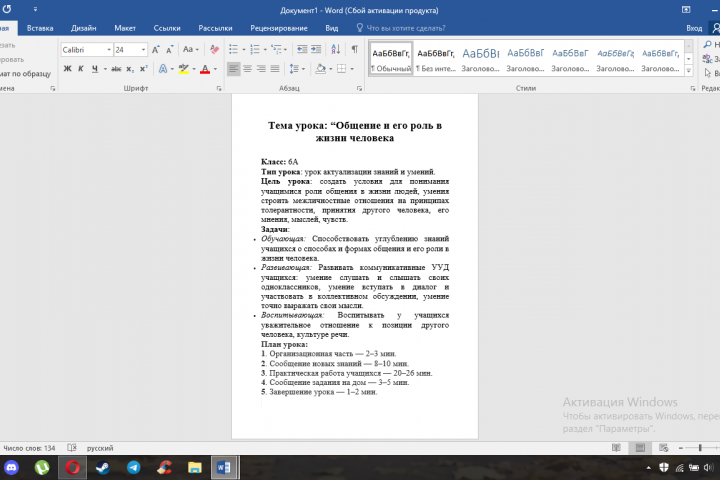Align text to the left
The width and height of the screenshot is (720, 480).
tap(233, 69)
